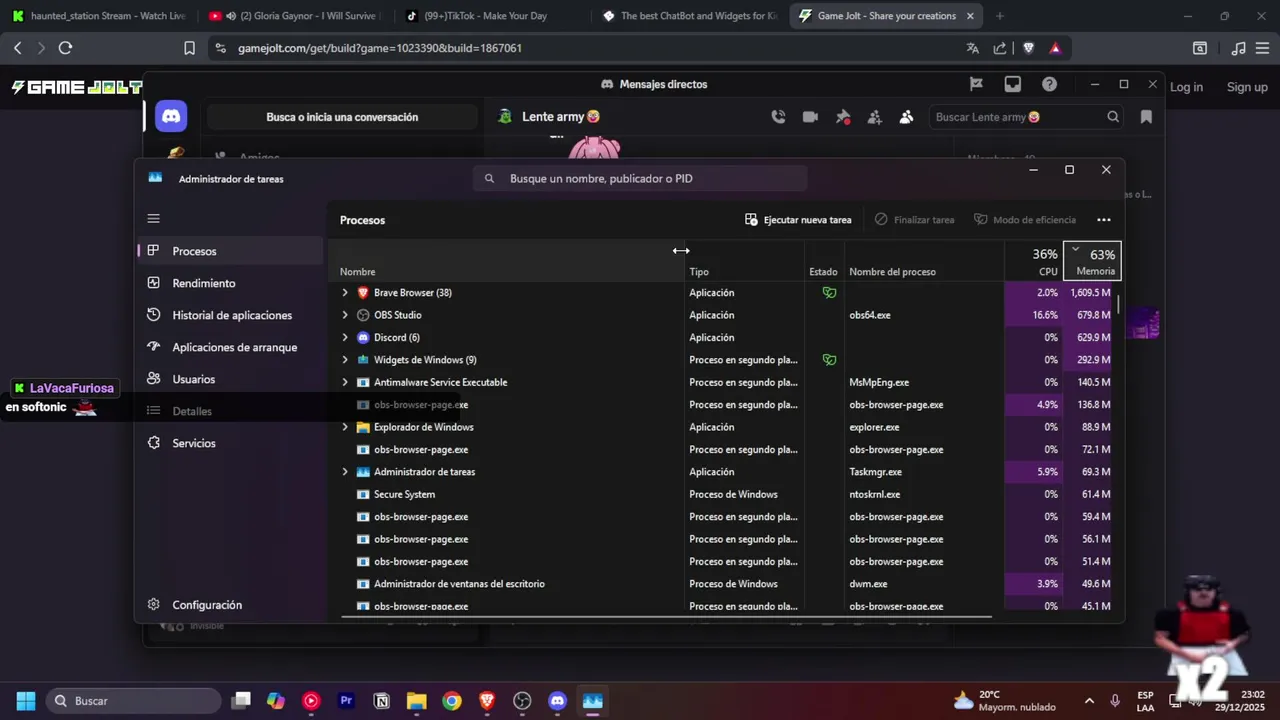Viewport: 1280px width, 720px height.
Task: Click the Finalizar tarea button
Action: [914, 220]
